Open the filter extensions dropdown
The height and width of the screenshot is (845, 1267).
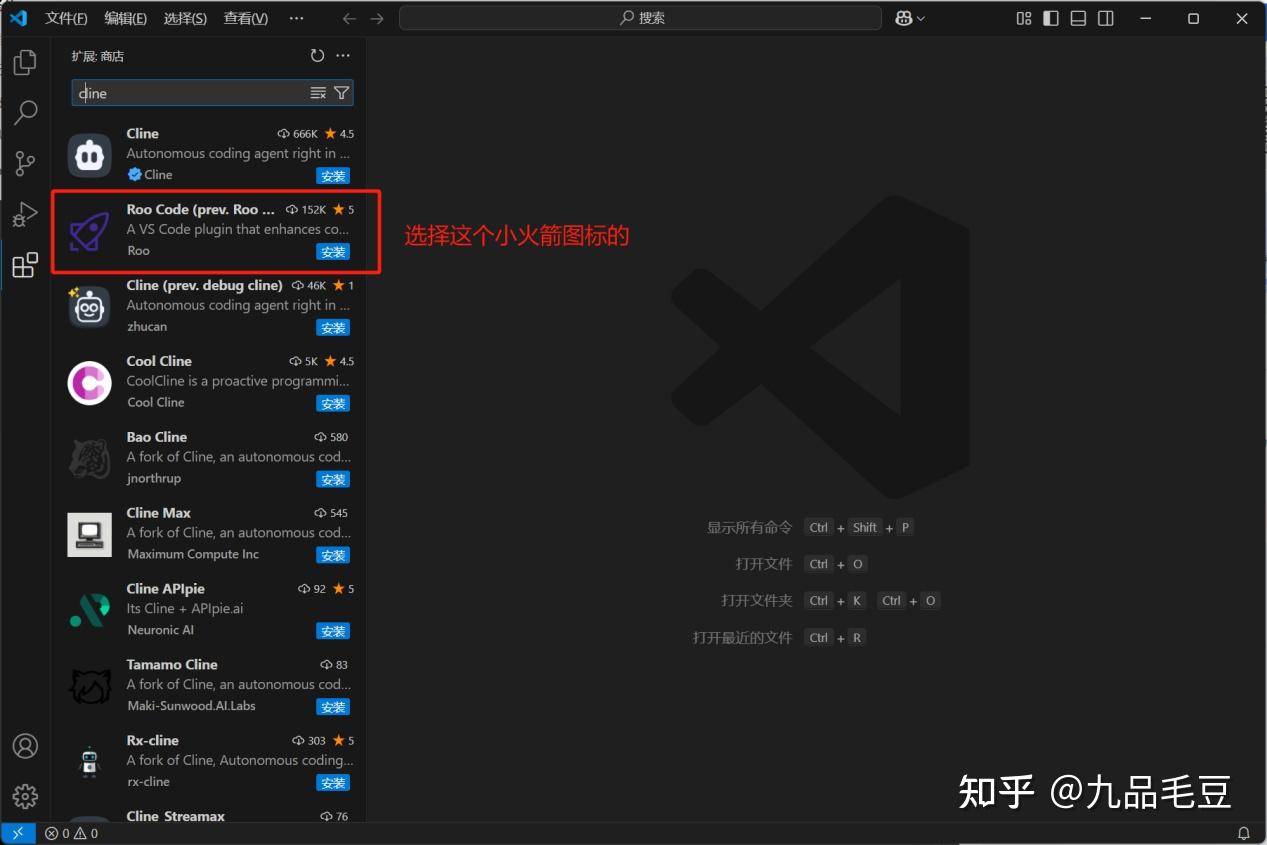click(x=342, y=92)
